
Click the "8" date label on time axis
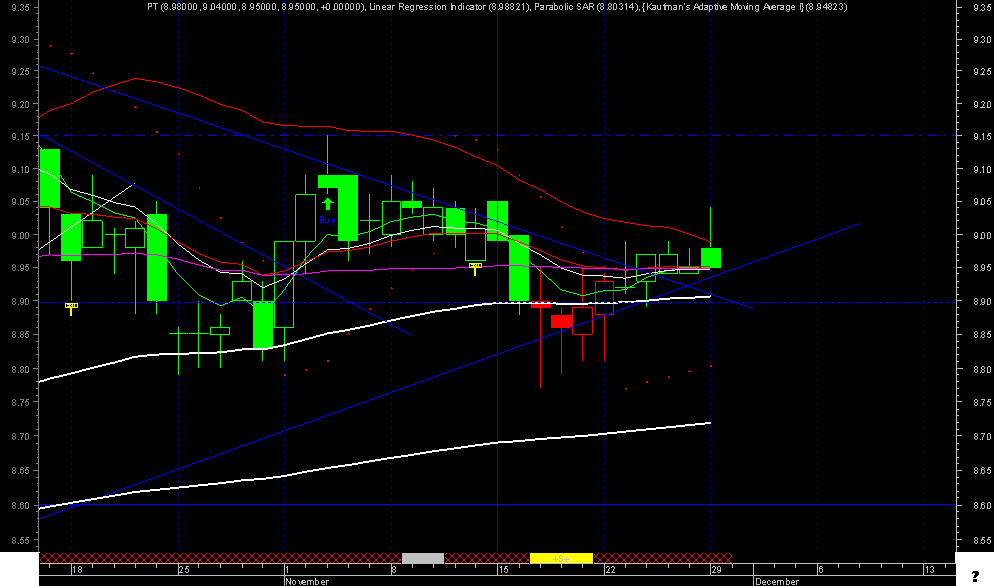394,570
